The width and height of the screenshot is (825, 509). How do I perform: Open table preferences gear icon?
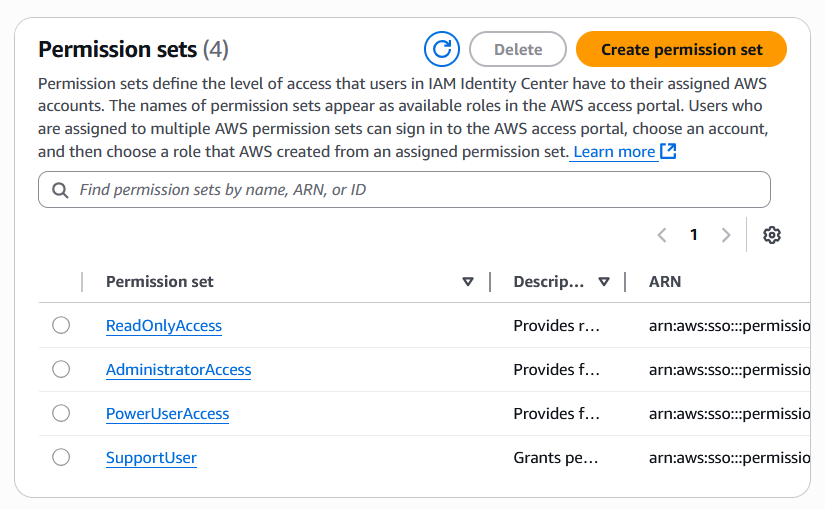(x=772, y=235)
